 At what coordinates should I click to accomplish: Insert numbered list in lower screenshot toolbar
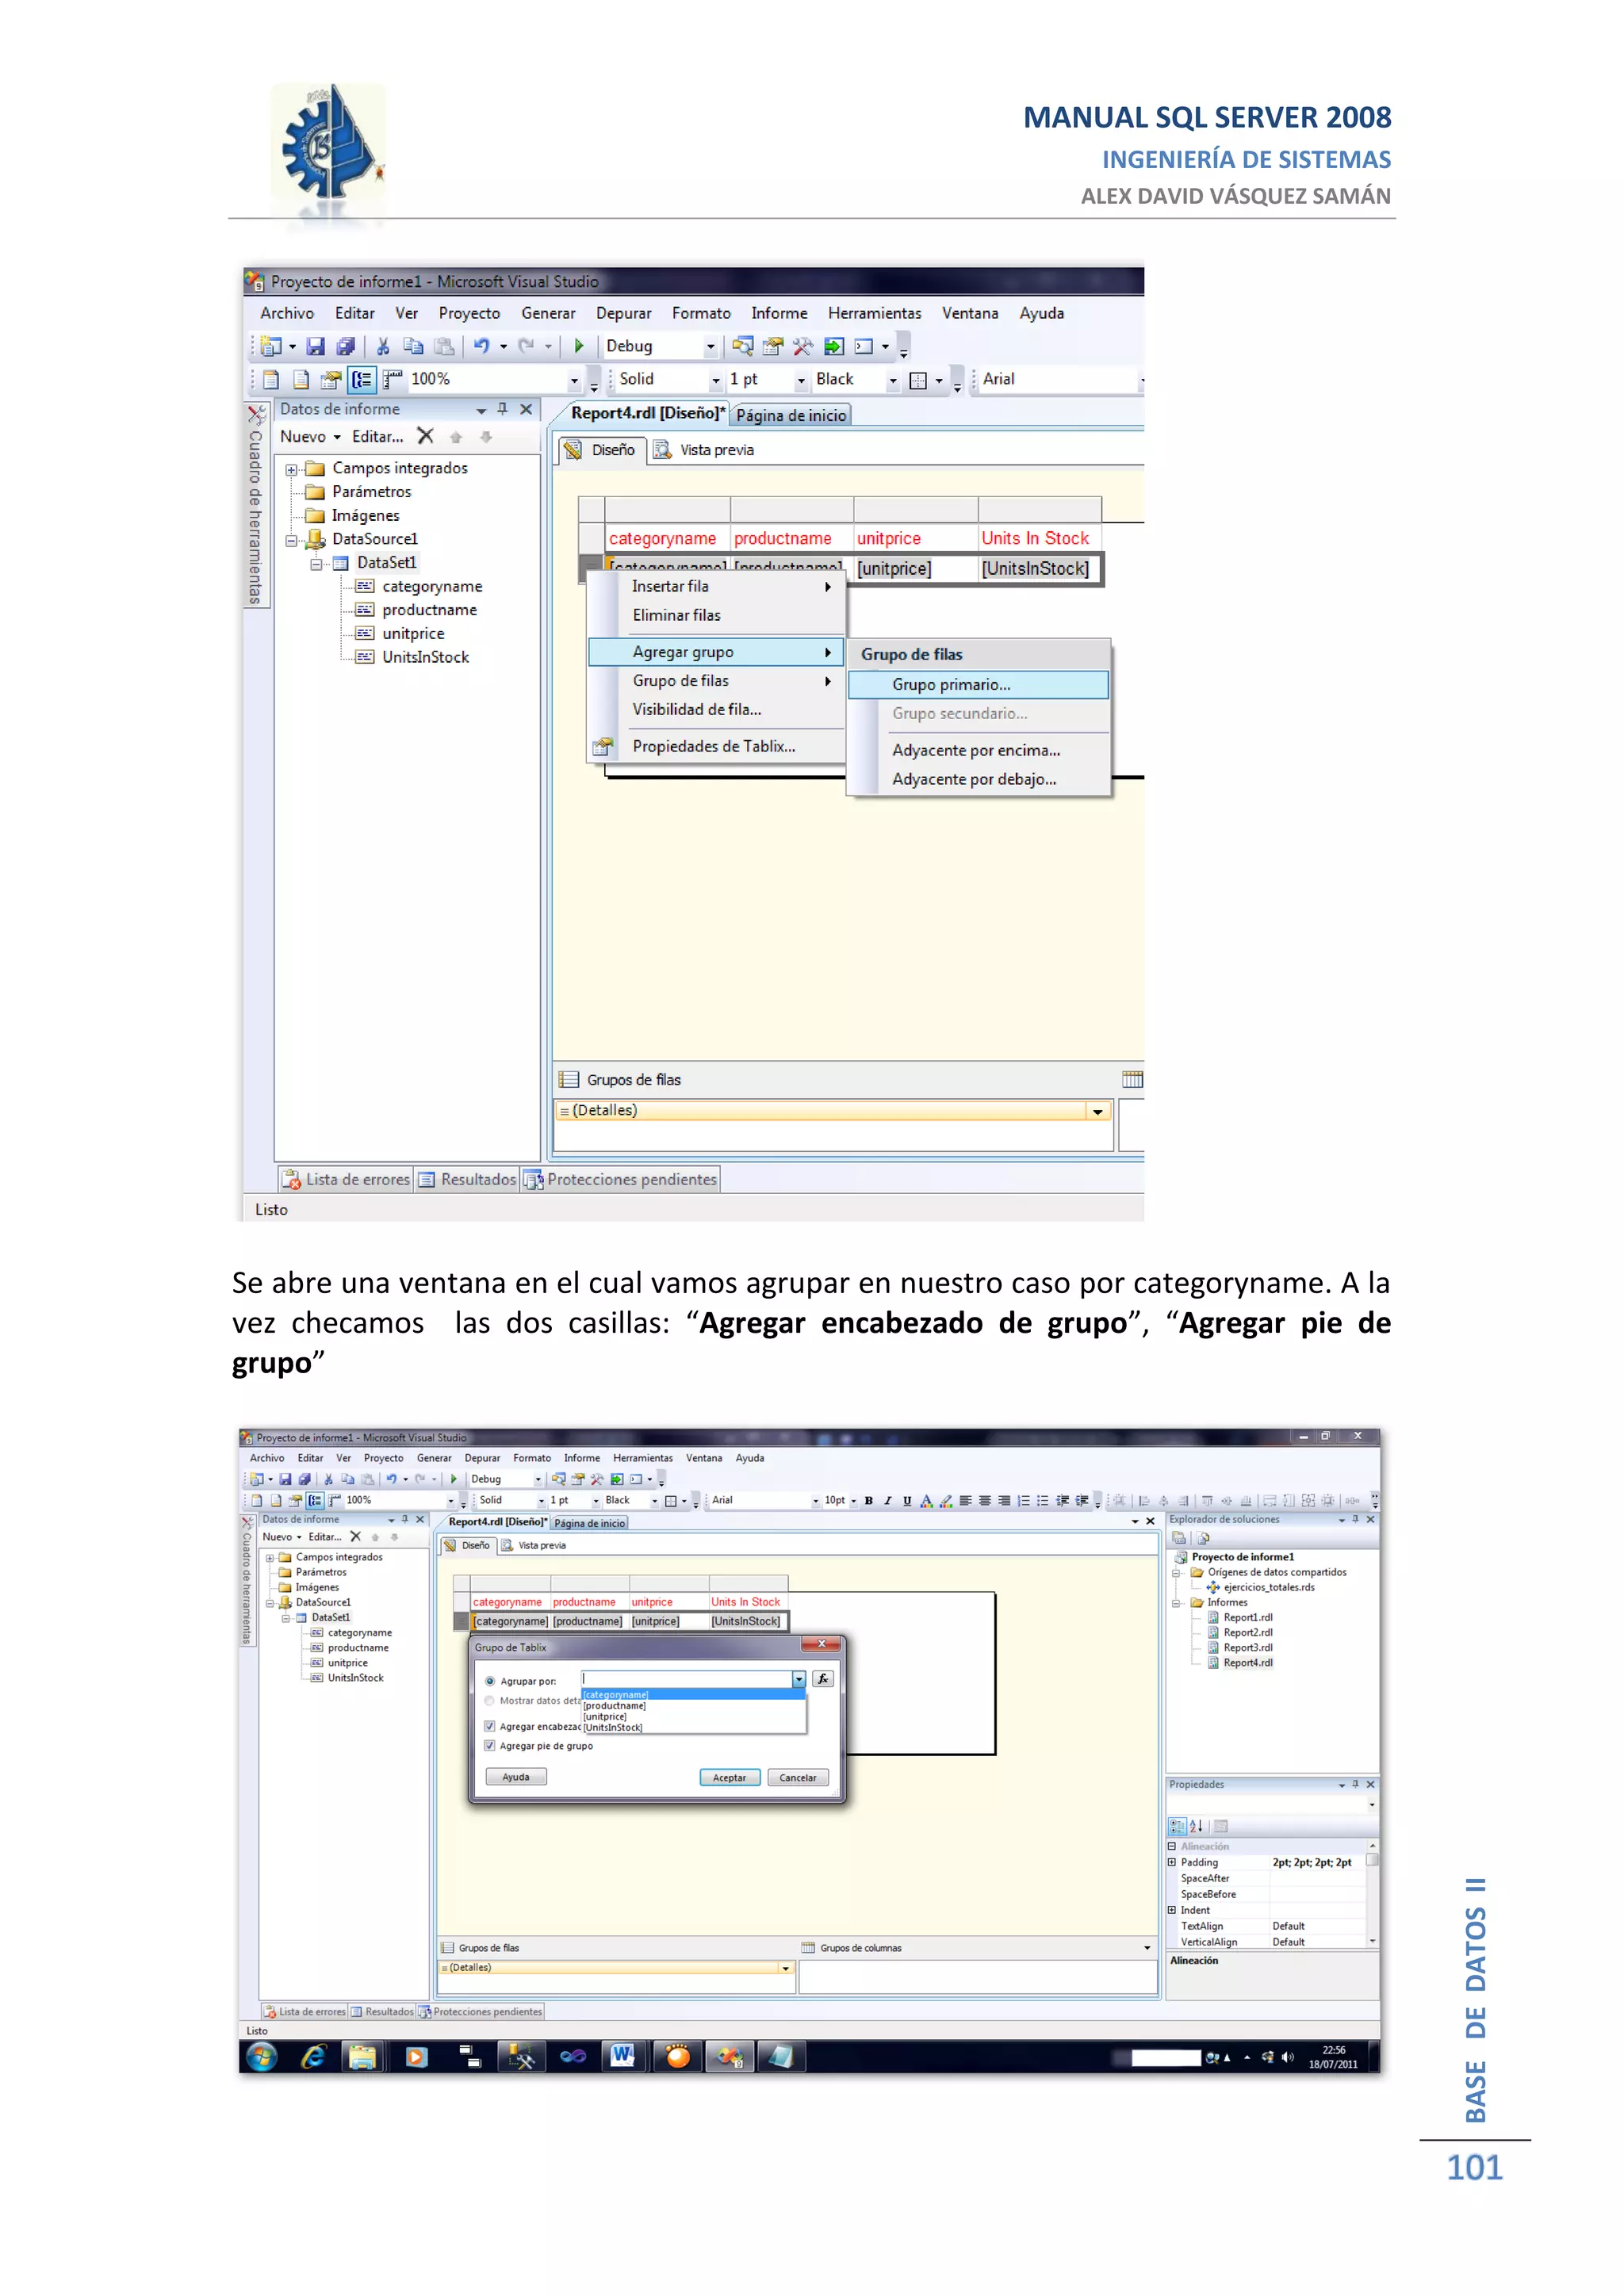(1024, 1500)
